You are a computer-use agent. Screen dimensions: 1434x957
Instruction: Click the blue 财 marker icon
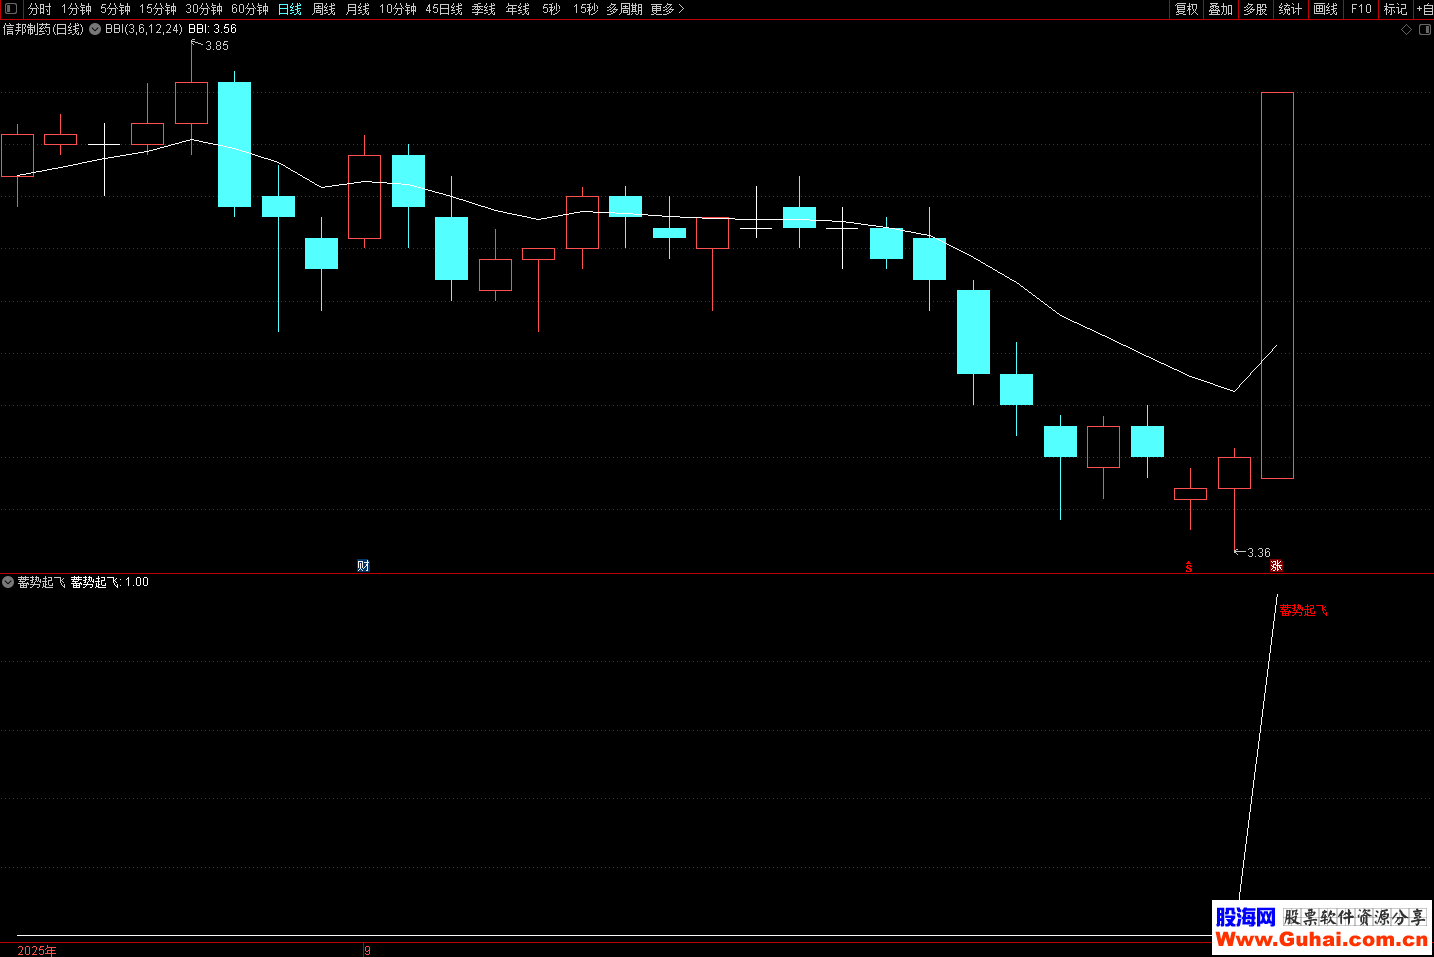(x=363, y=566)
